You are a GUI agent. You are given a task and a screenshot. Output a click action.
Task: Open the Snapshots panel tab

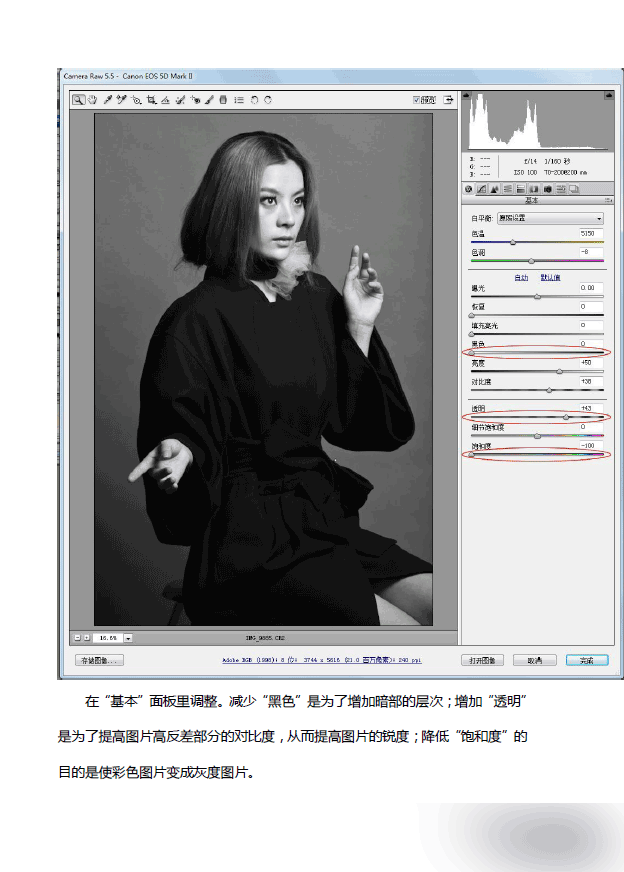(x=574, y=189)
